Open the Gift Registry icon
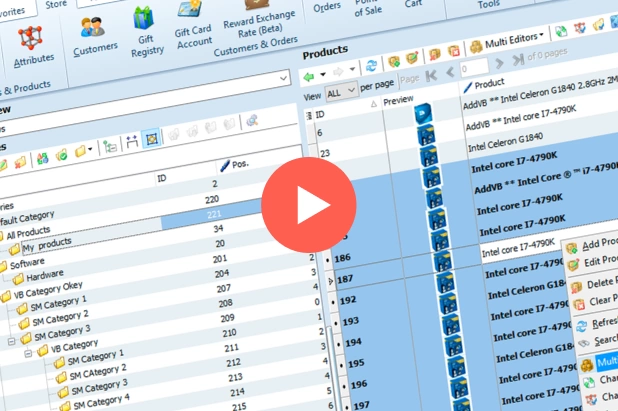The image size is (618, 411). [146, 33]
